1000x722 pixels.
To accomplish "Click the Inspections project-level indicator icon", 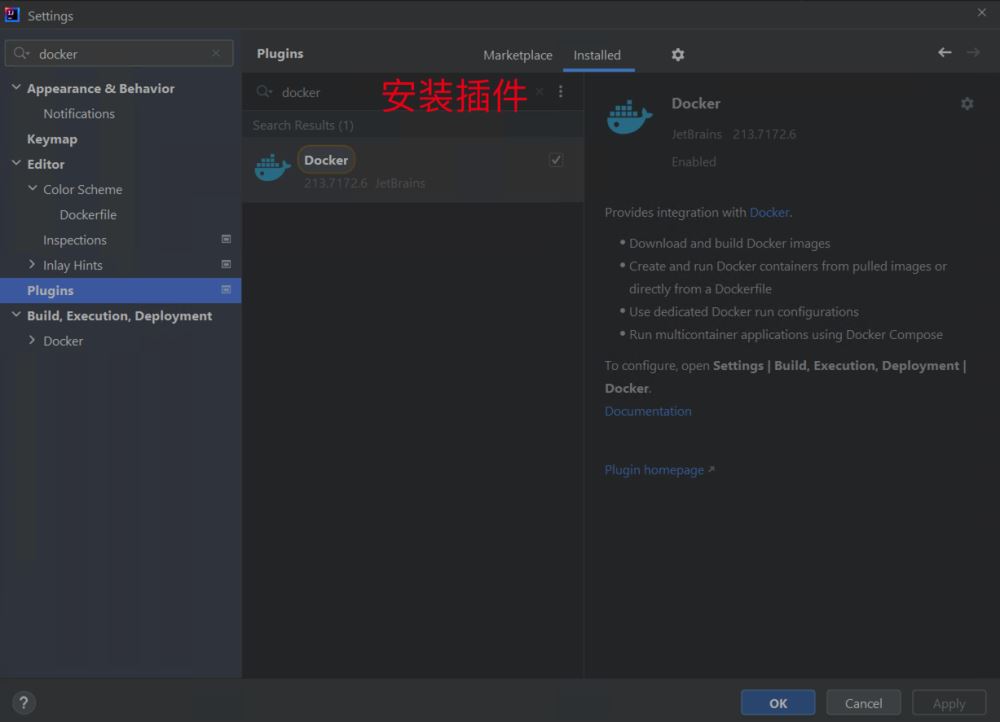I will (226, 239).
